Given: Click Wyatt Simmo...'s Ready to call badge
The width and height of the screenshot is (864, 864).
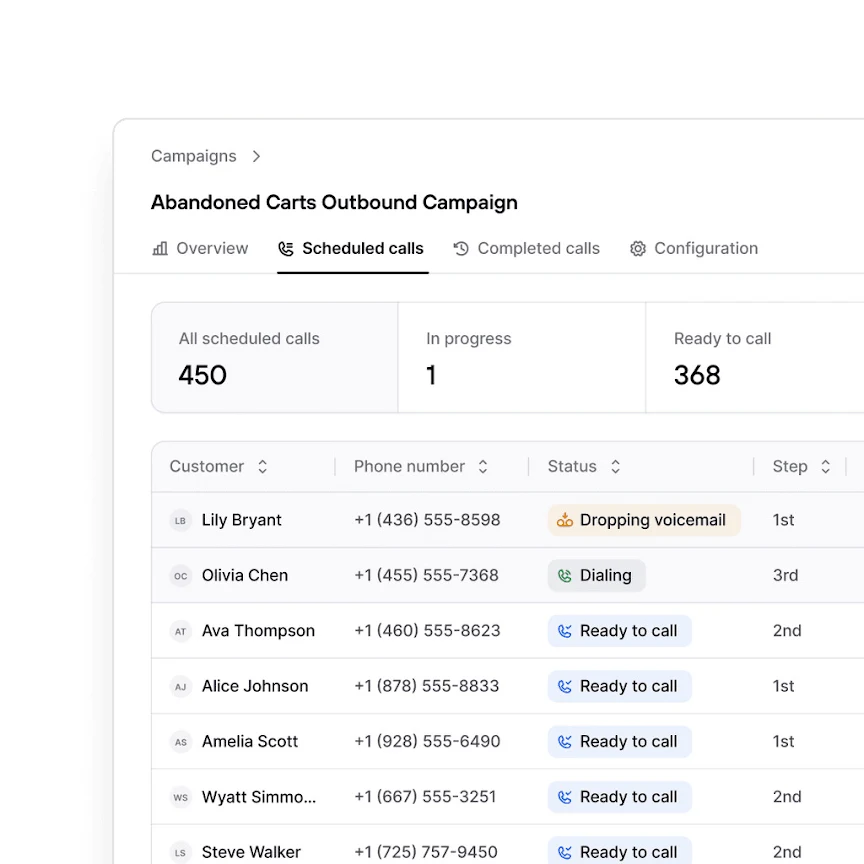Looking at the screenshot, I should tap(619, 797).
